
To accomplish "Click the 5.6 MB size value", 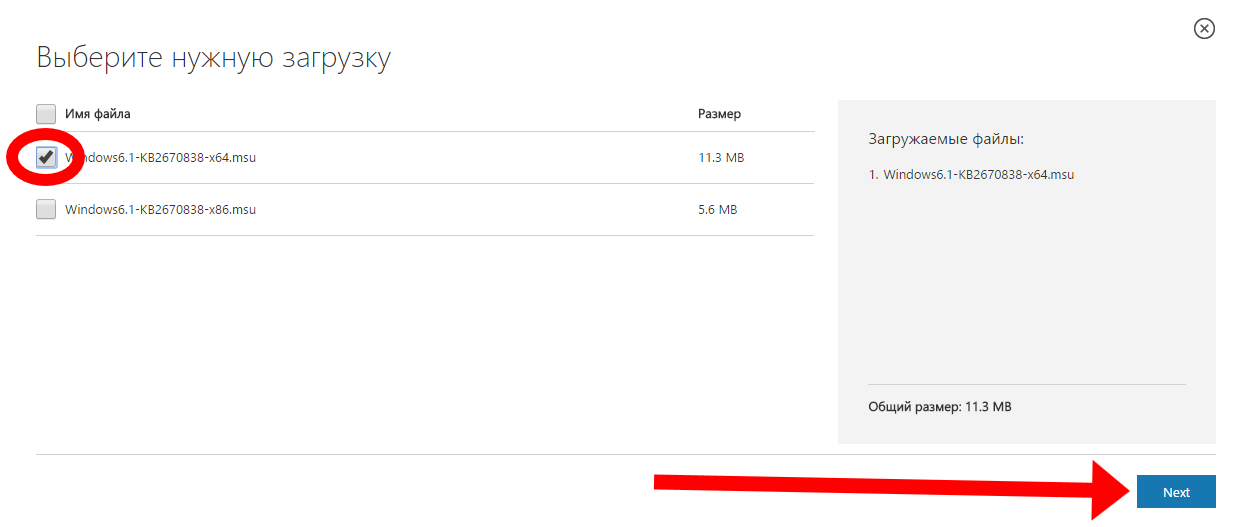I will [x=717, y=210].
